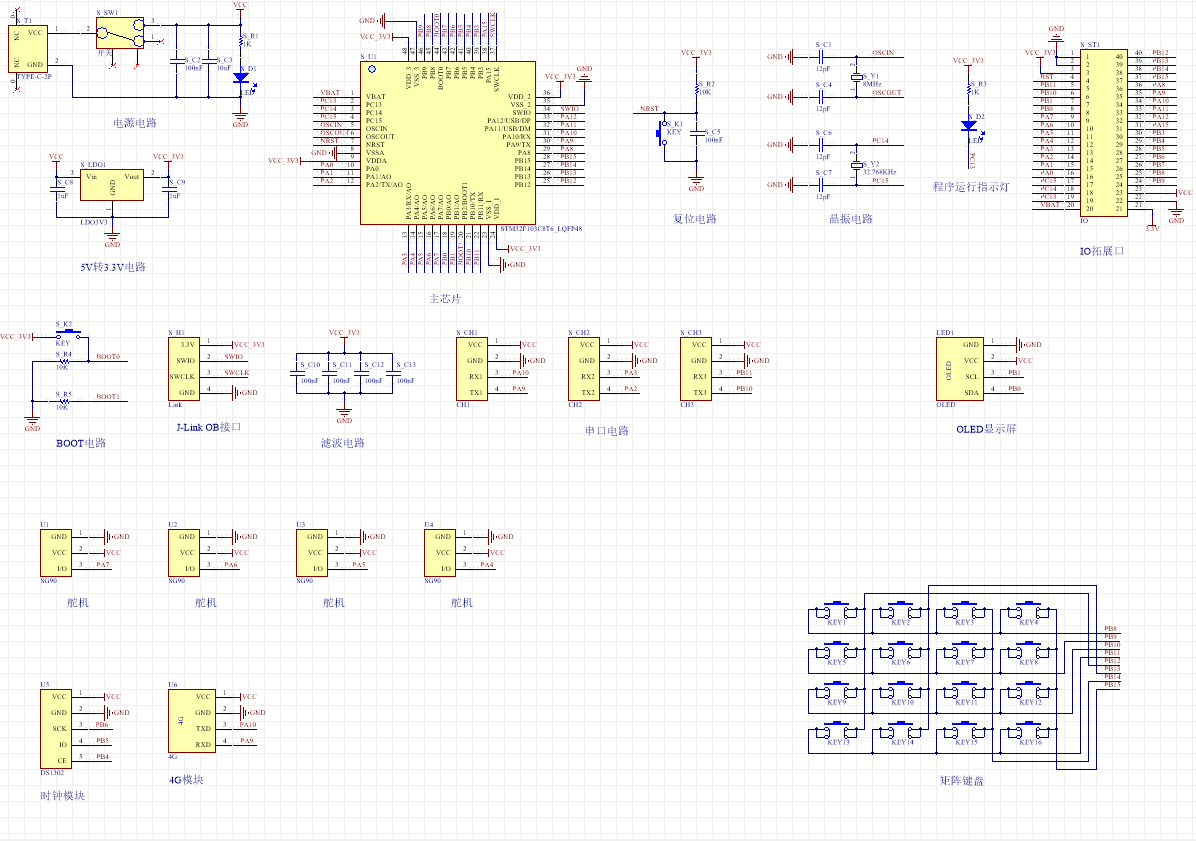Select the STM32F103C8T6 main chip symbol S_U1
This screenshot has height=841, width=1196.
[x=448, y=143]
